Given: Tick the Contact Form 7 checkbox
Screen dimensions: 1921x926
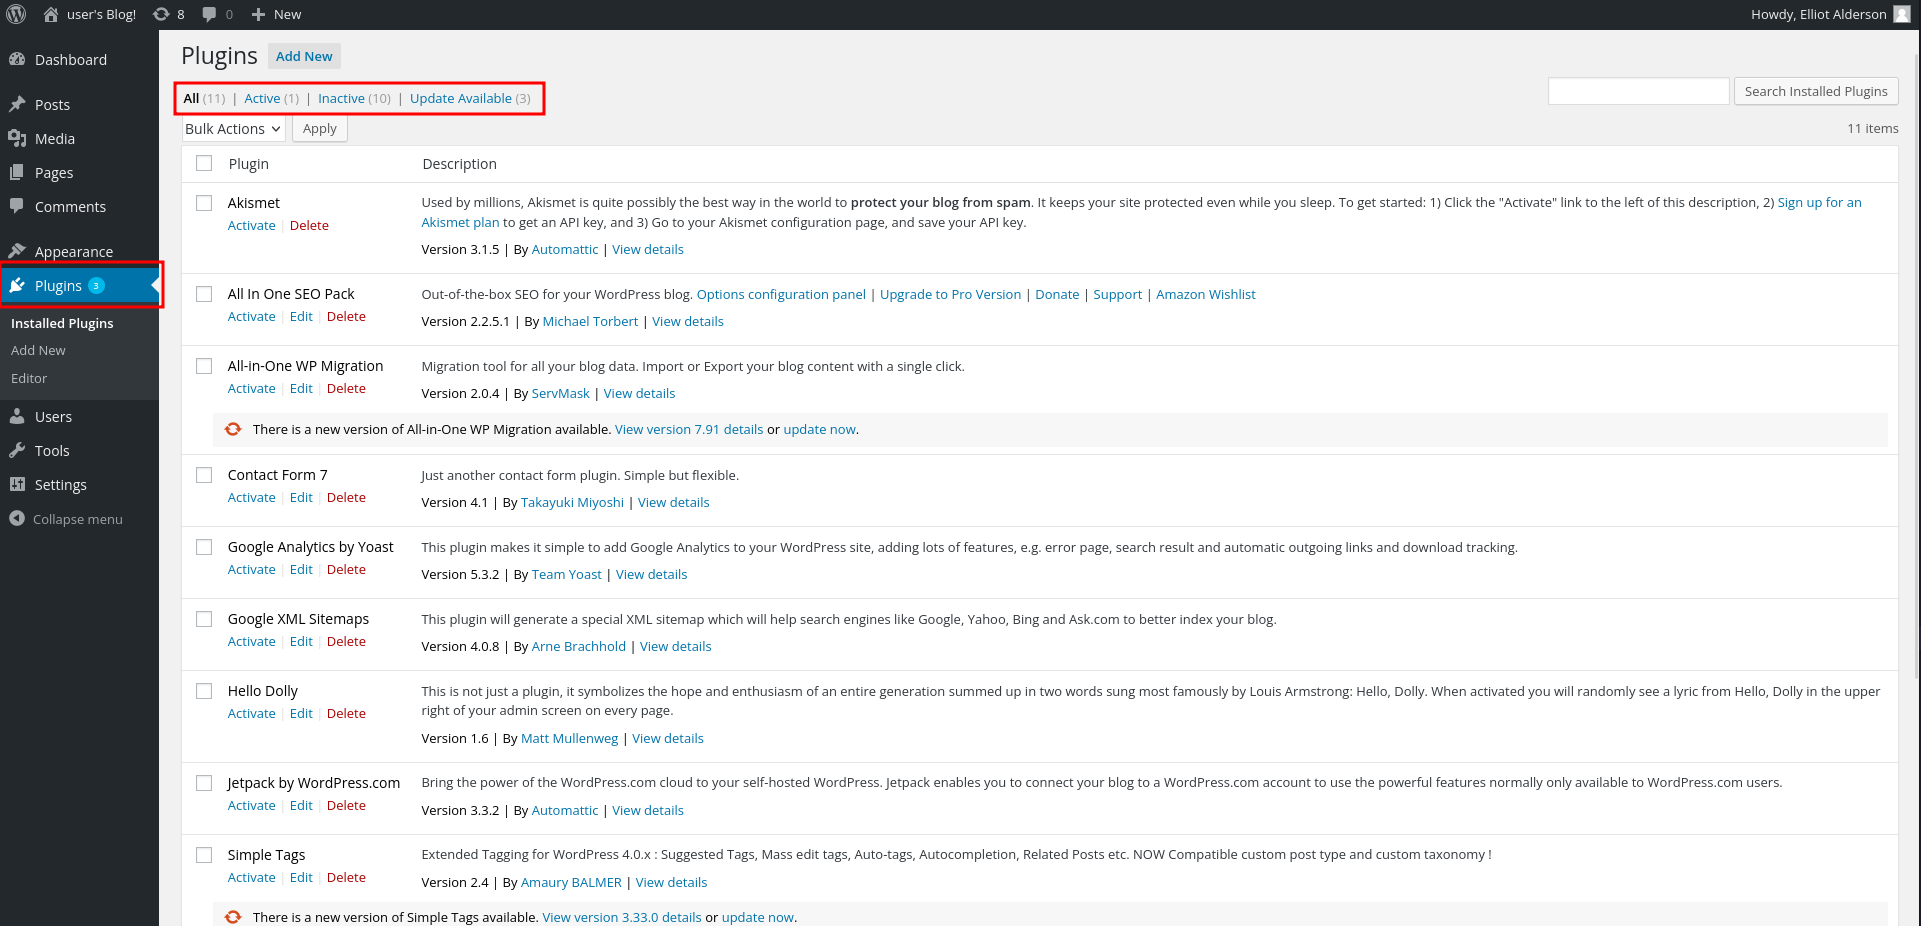Looking at the screenshot, I should (204, 475).
